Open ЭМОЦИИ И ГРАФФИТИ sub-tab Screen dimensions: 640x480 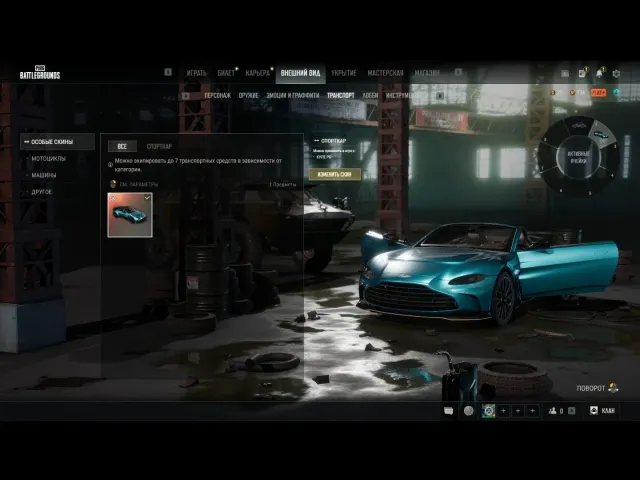coord(293,96)
